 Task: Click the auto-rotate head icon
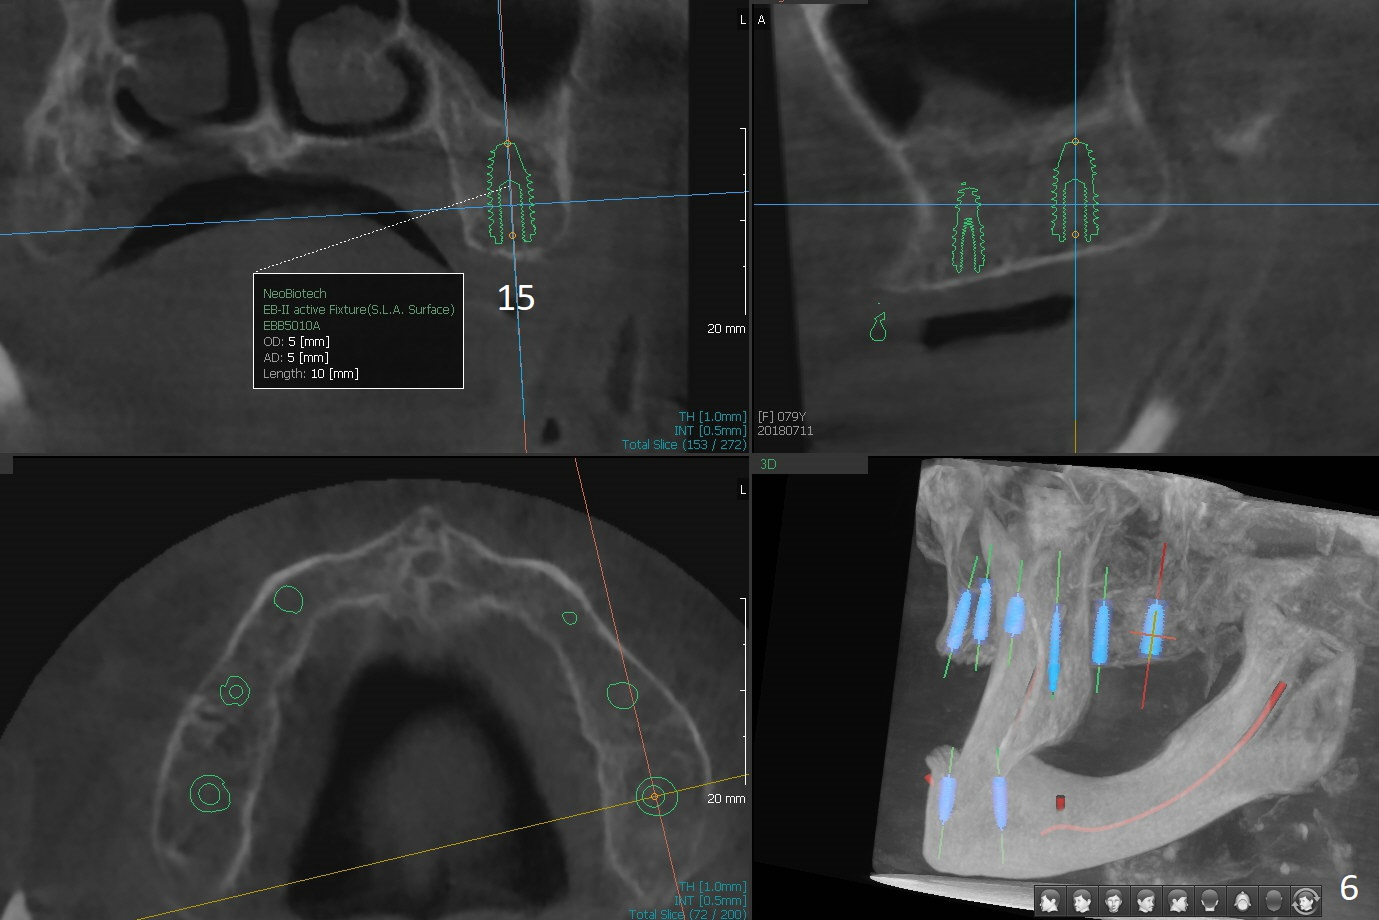(x=1306, y=901)
